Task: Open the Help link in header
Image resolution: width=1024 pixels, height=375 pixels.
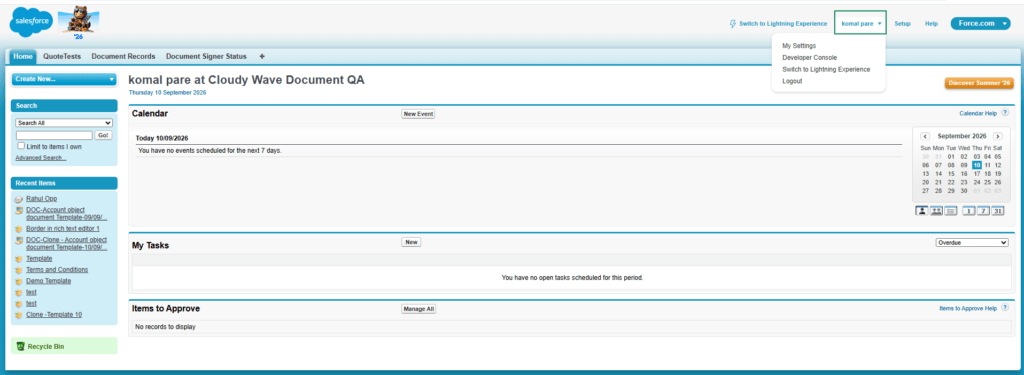Action: 931,24
